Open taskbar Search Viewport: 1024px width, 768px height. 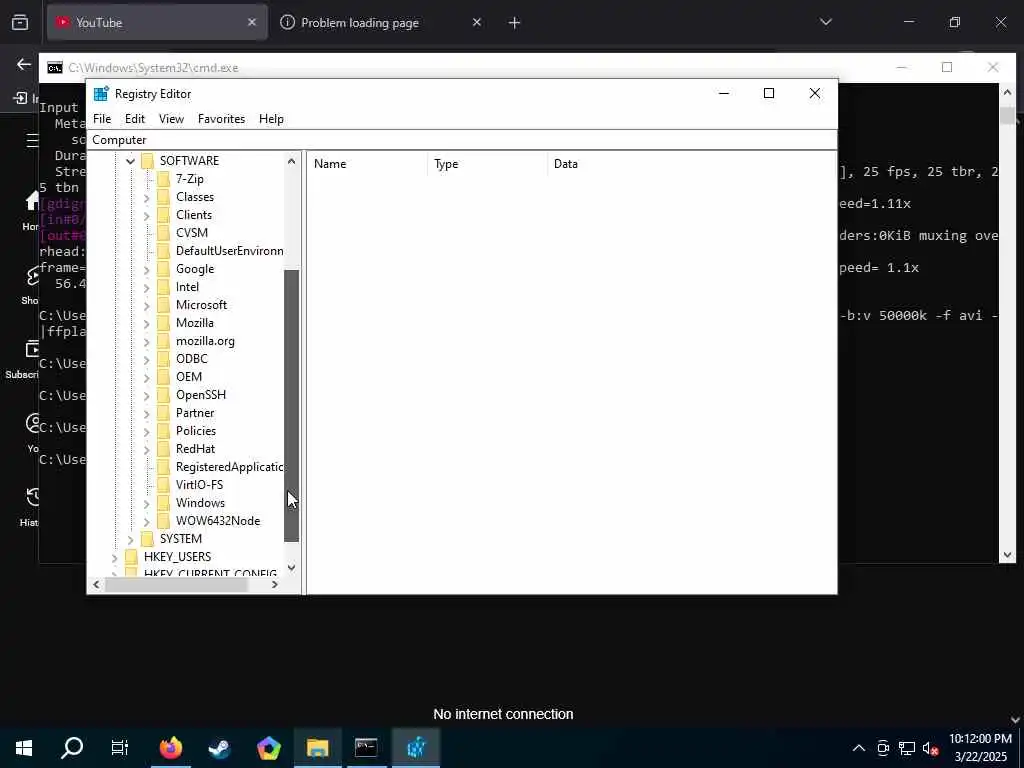click(x=72, y=748)
